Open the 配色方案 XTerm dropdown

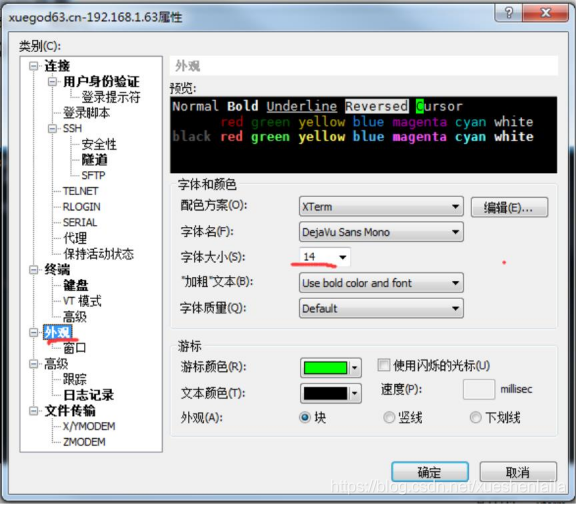(x=381, y=206)
